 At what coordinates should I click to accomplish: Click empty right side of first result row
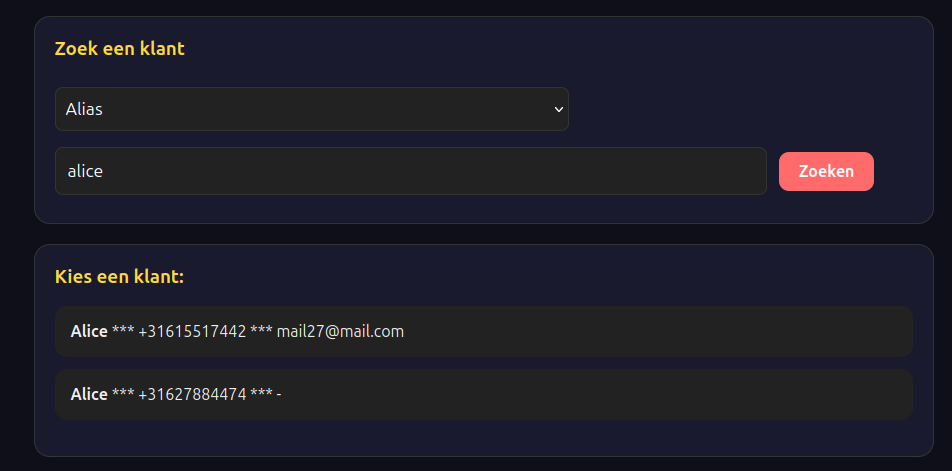(700, 332)
